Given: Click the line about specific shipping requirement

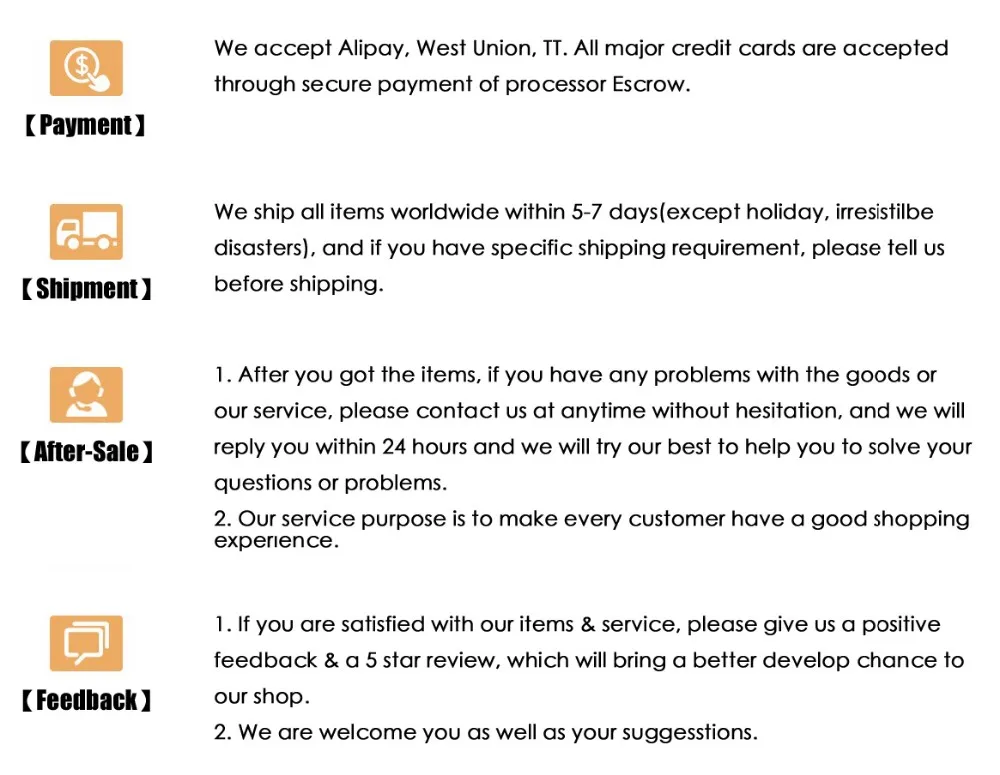Looking at the screenshot, I should tap(579, 248).
